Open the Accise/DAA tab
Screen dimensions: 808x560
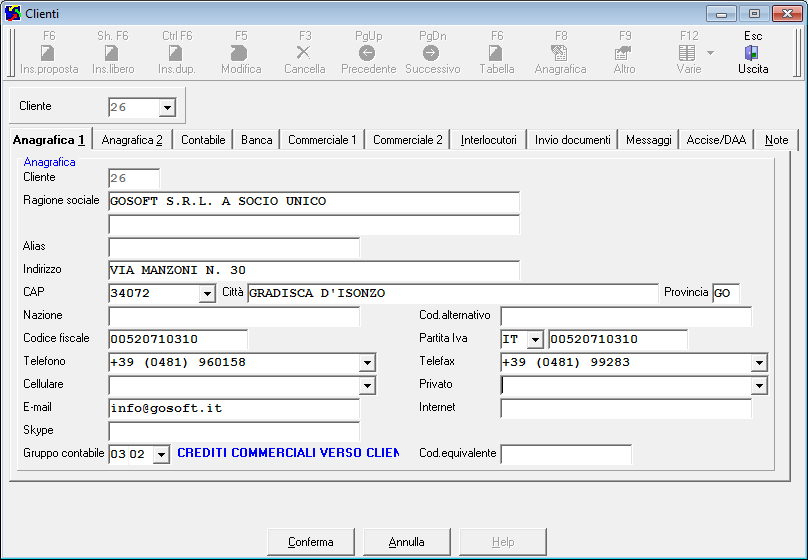click(x=716, y=140)
